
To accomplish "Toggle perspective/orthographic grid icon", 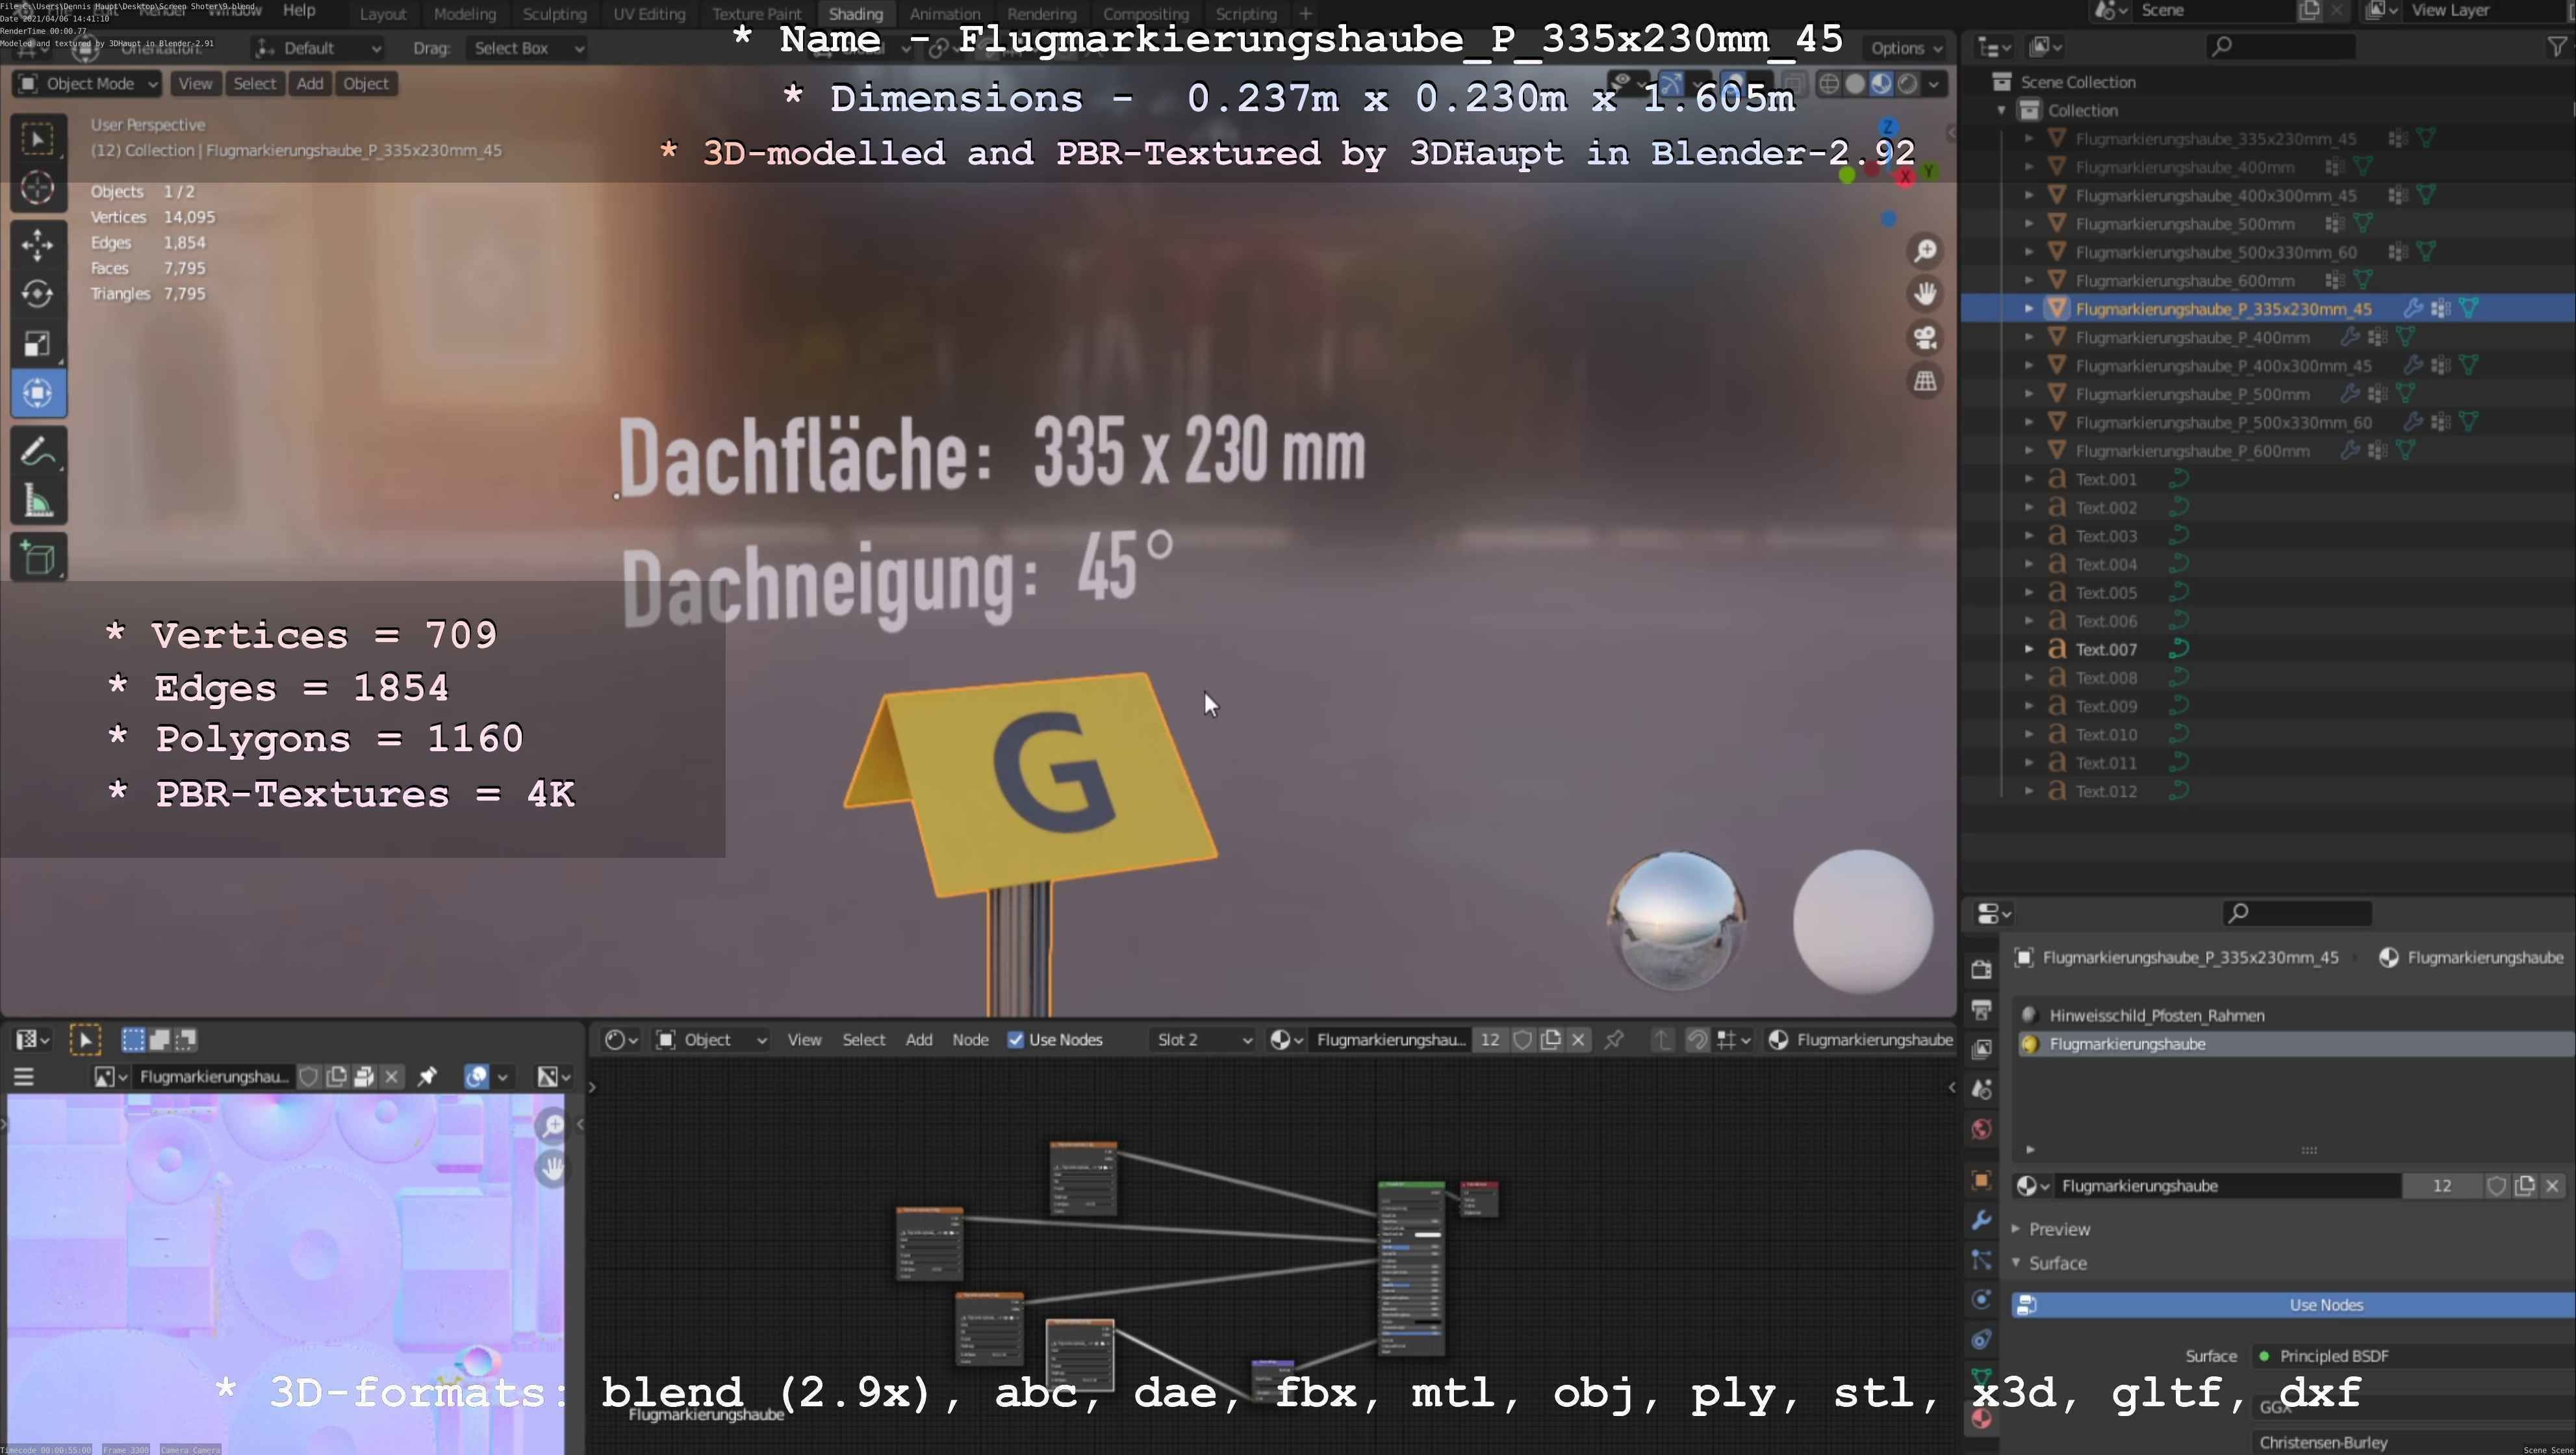I will pyautogui.click(x=1925, y=381).
